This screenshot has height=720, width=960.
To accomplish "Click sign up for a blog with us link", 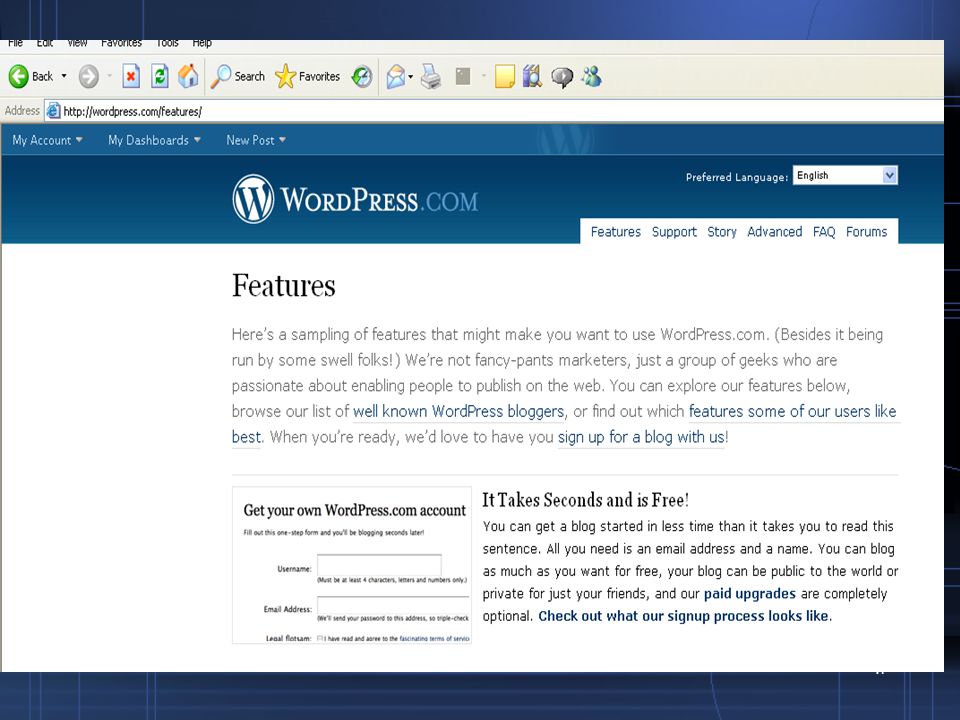I will (x=641, y=437).
